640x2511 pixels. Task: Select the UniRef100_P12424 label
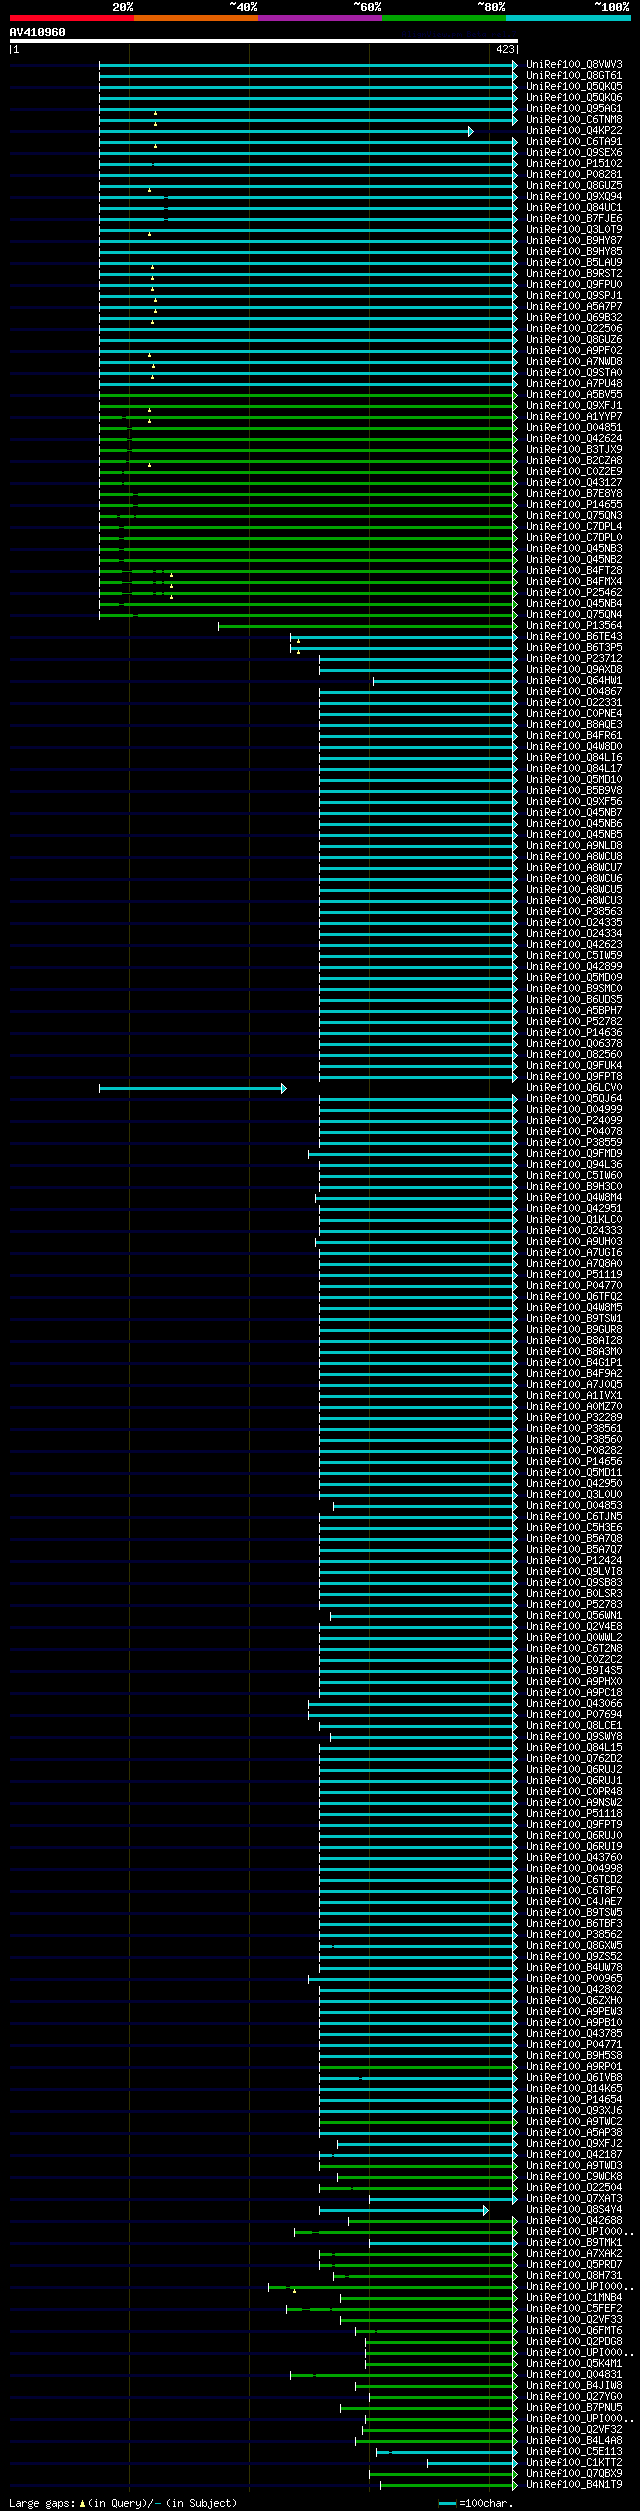(x=574, y=1561)
